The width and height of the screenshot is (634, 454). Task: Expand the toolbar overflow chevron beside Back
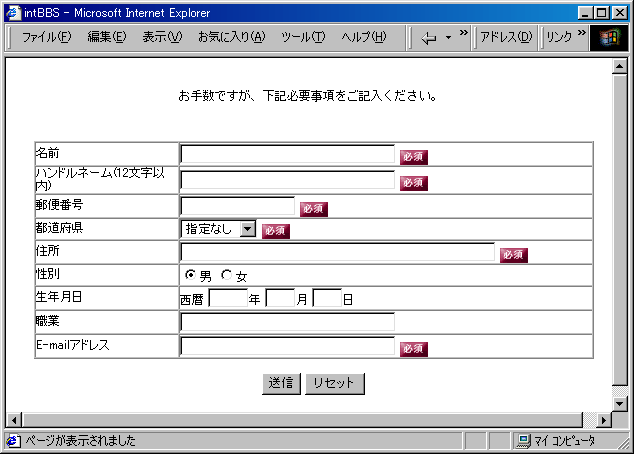click(x=463, y=32)
